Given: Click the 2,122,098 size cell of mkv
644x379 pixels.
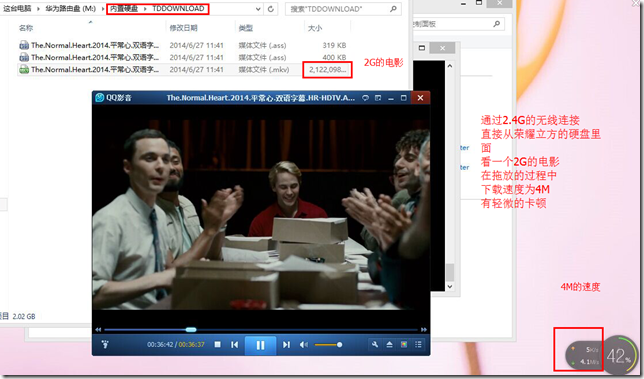Looking at the screenshot, I should (x=327, y=69).
